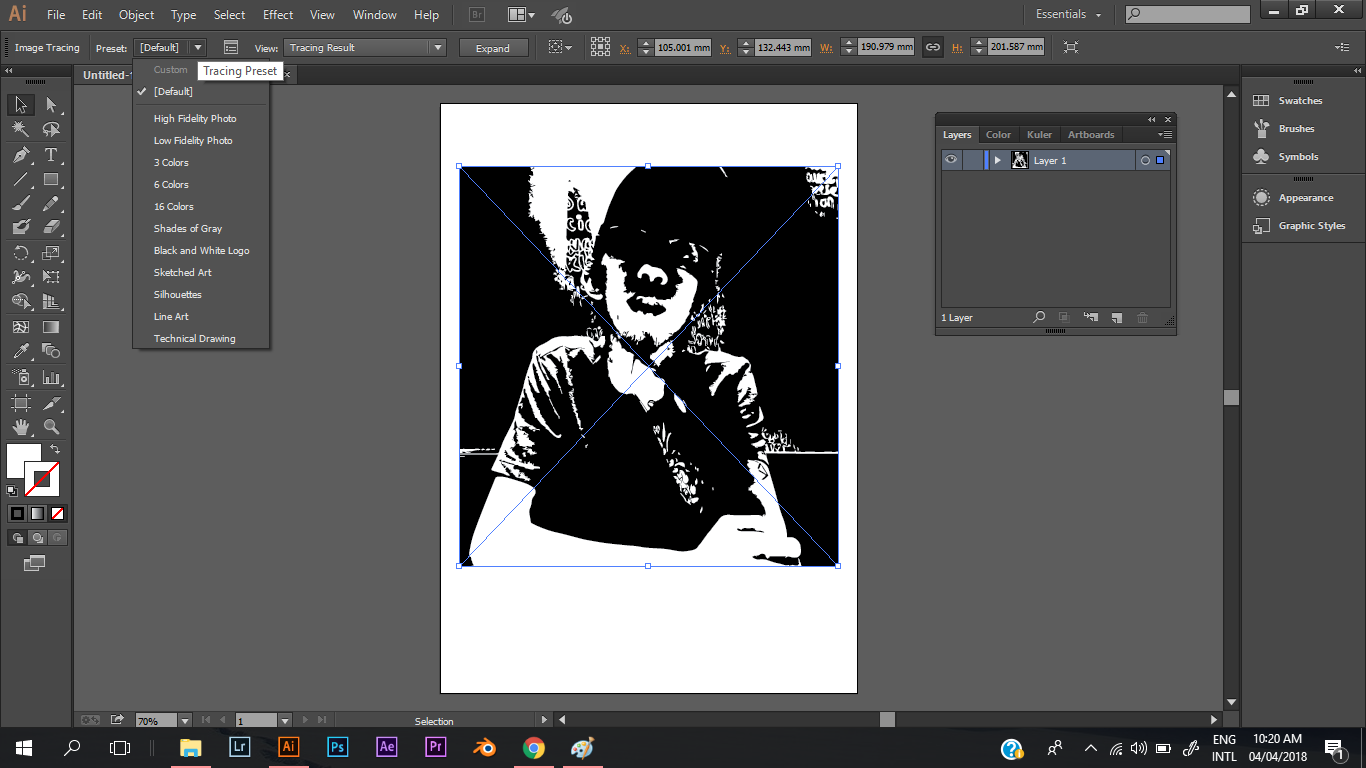Select the Rectangle tool

tap(51, 180)
